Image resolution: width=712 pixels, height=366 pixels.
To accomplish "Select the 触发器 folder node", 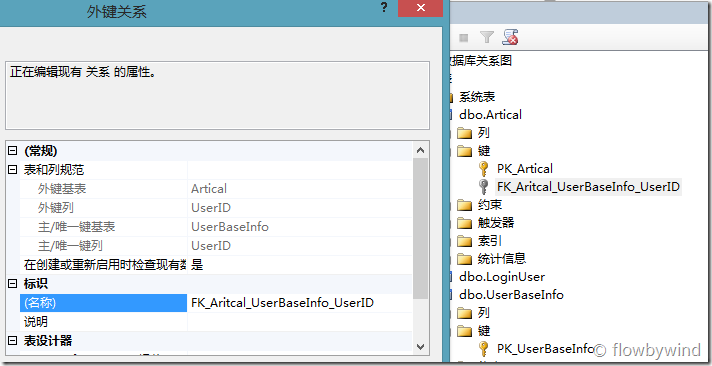I will click(x=496, y=223).
